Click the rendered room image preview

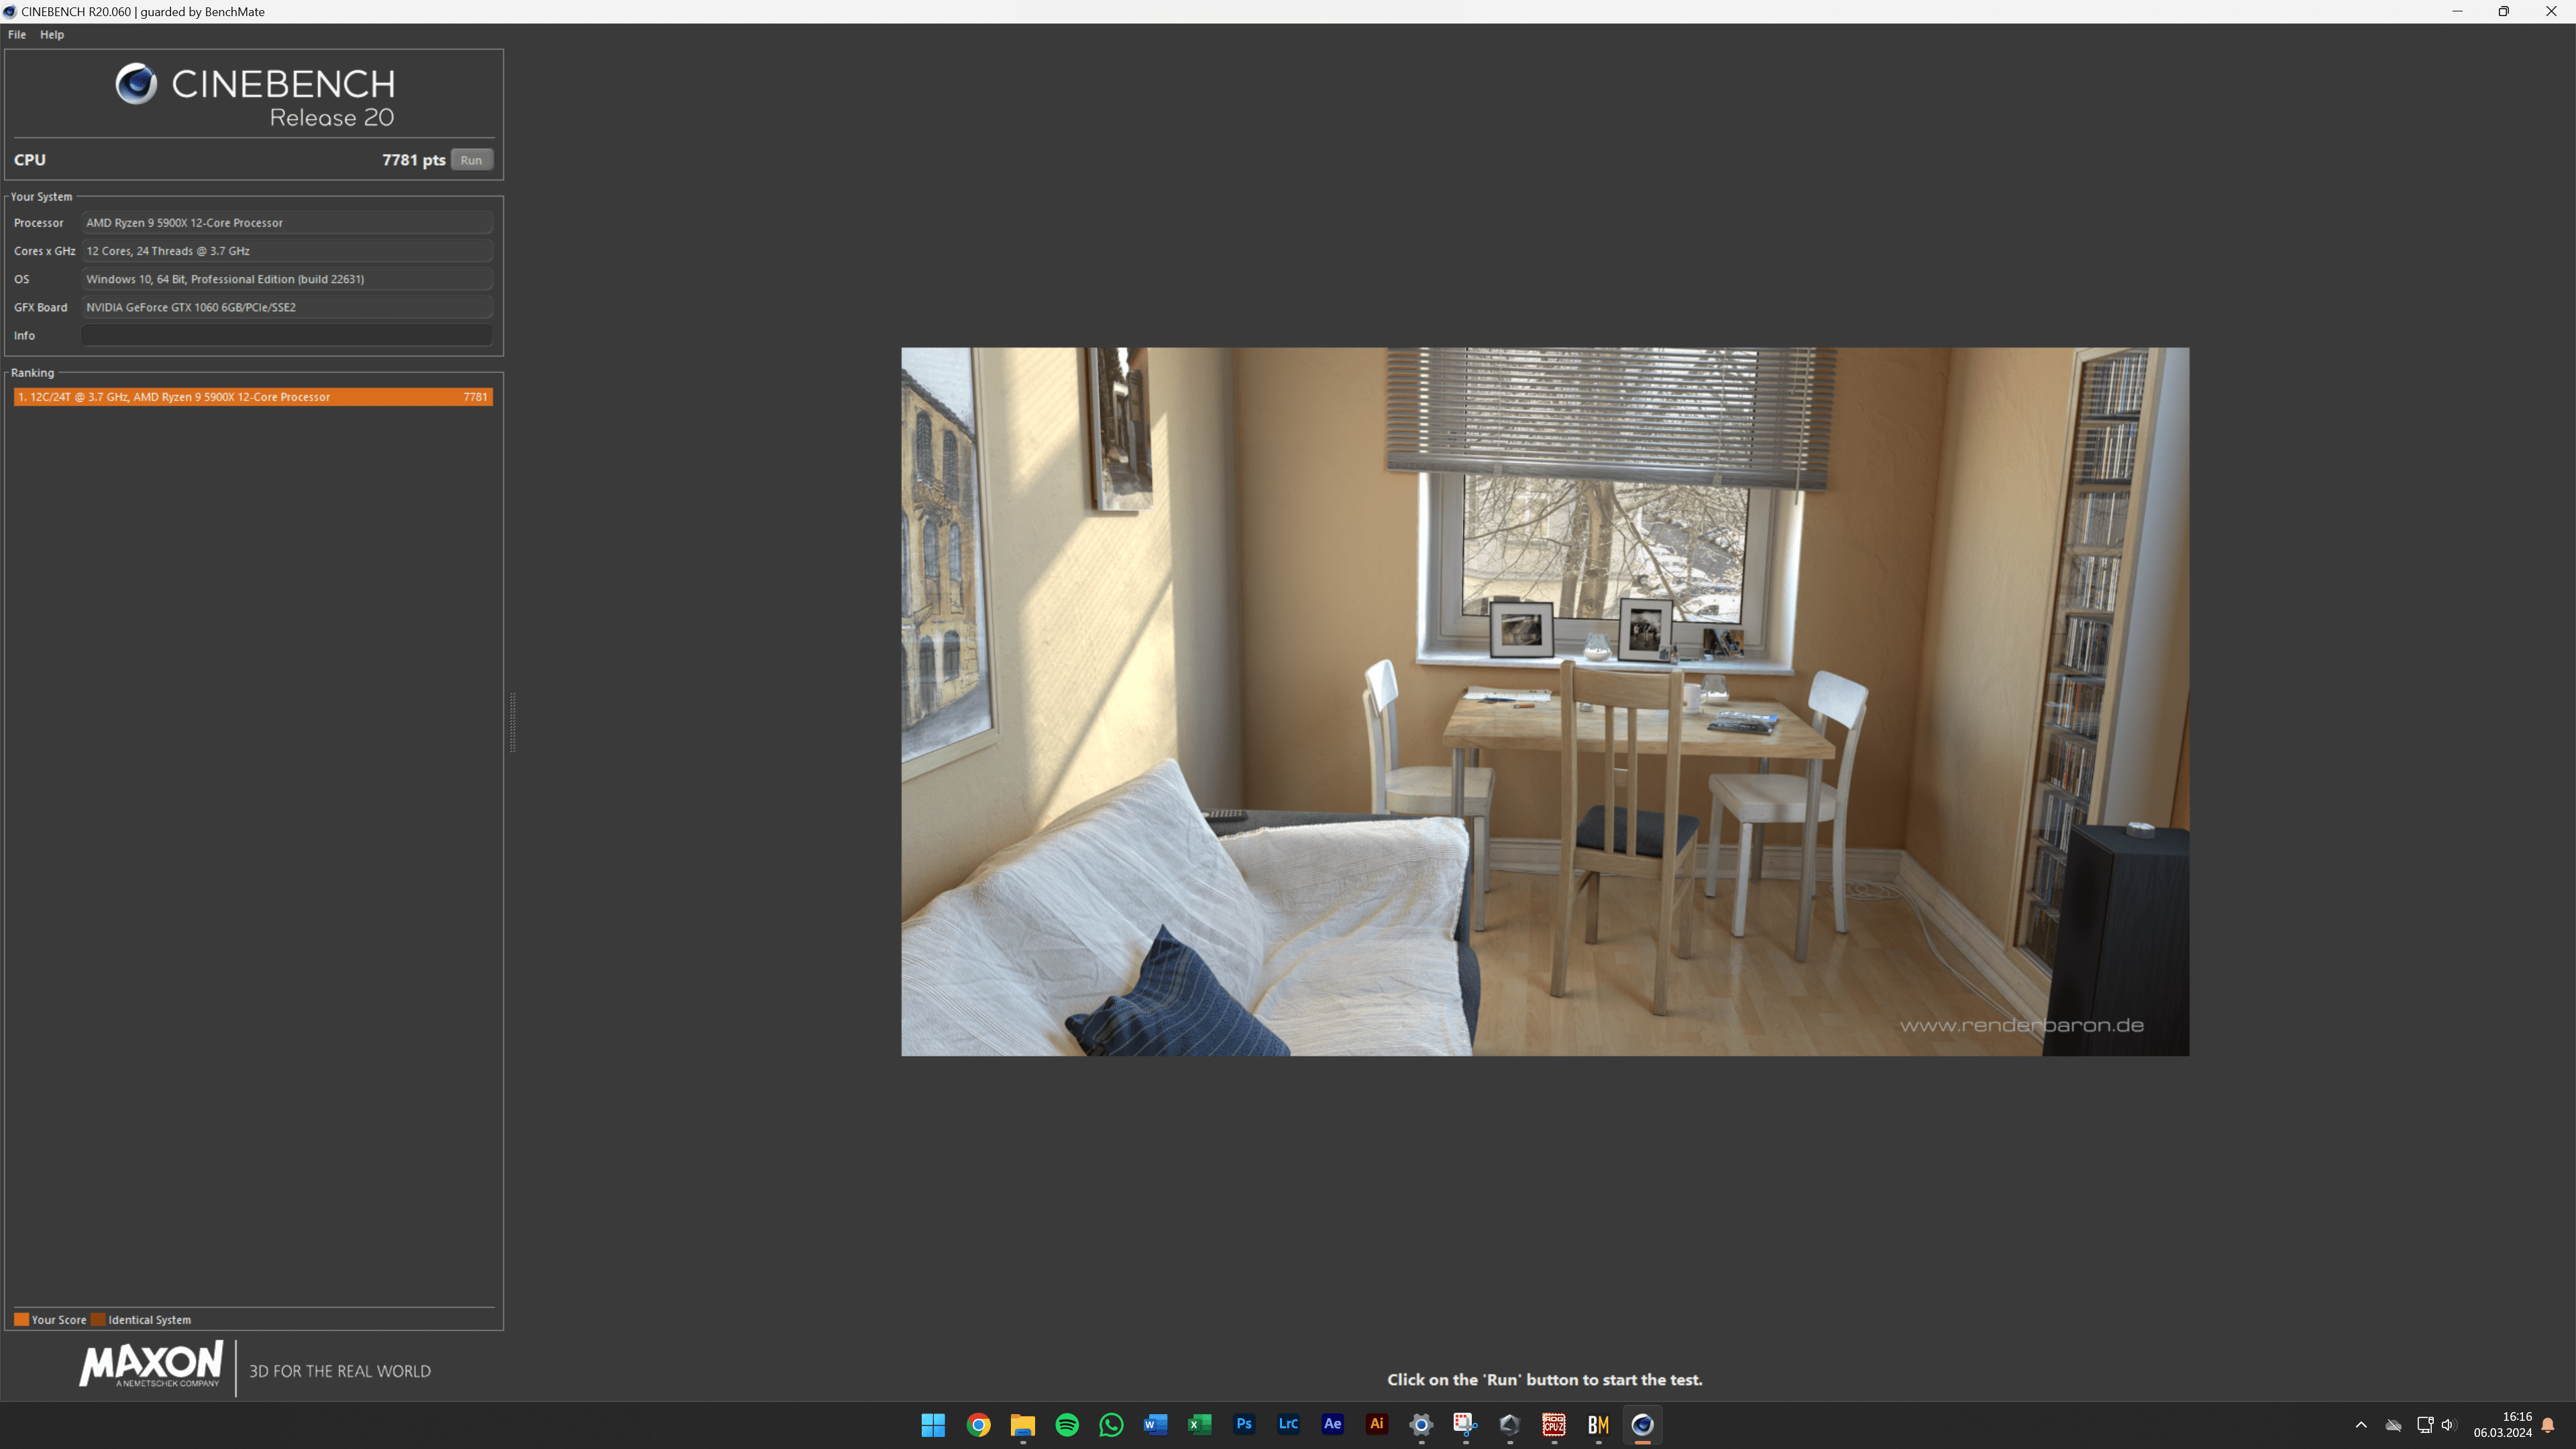[1545, 701]
